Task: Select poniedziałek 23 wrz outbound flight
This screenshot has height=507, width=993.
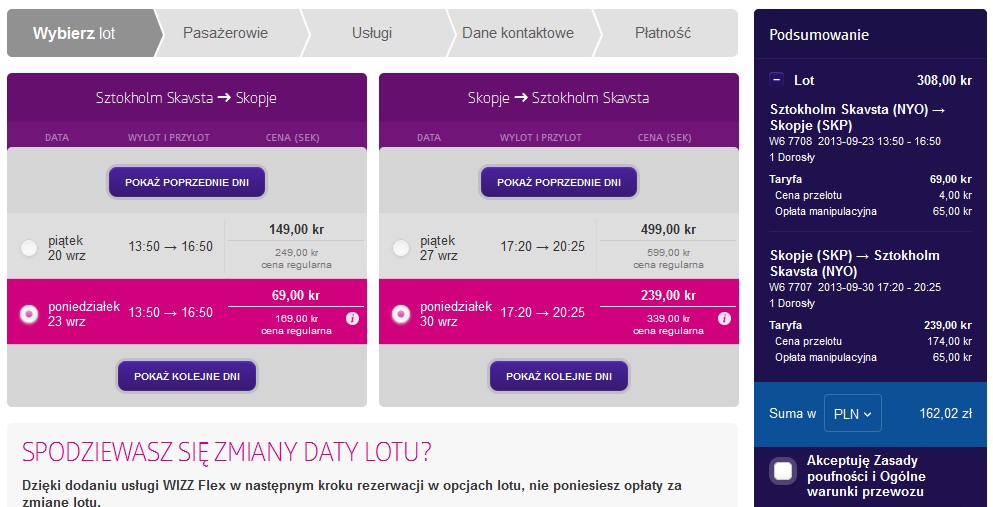Action: [28, 314]
